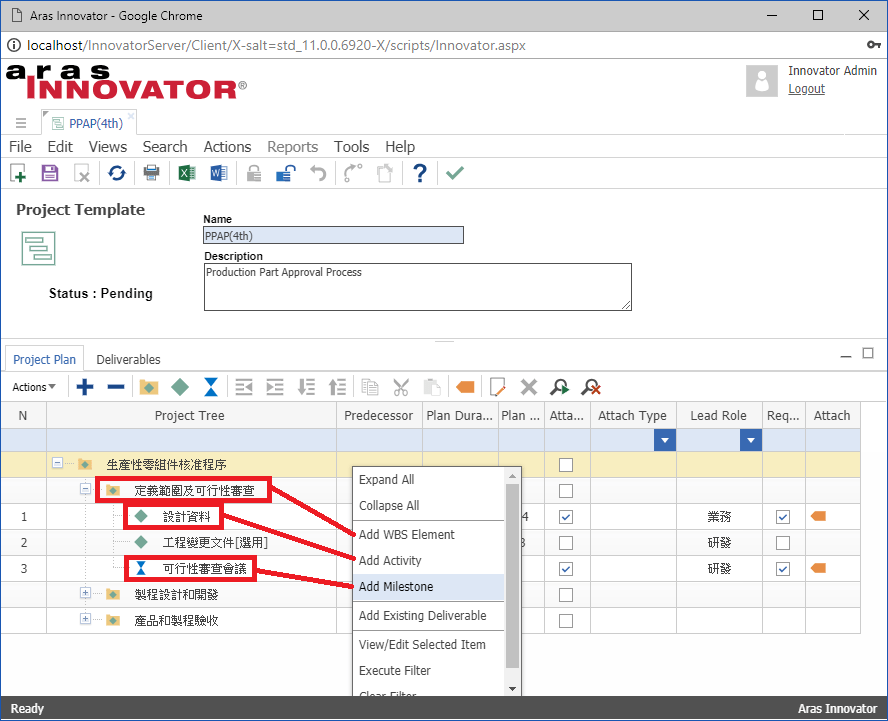Click the green diamond activity toolbar icon
This screenshot has height=721, width=888.
click(180, 387)
